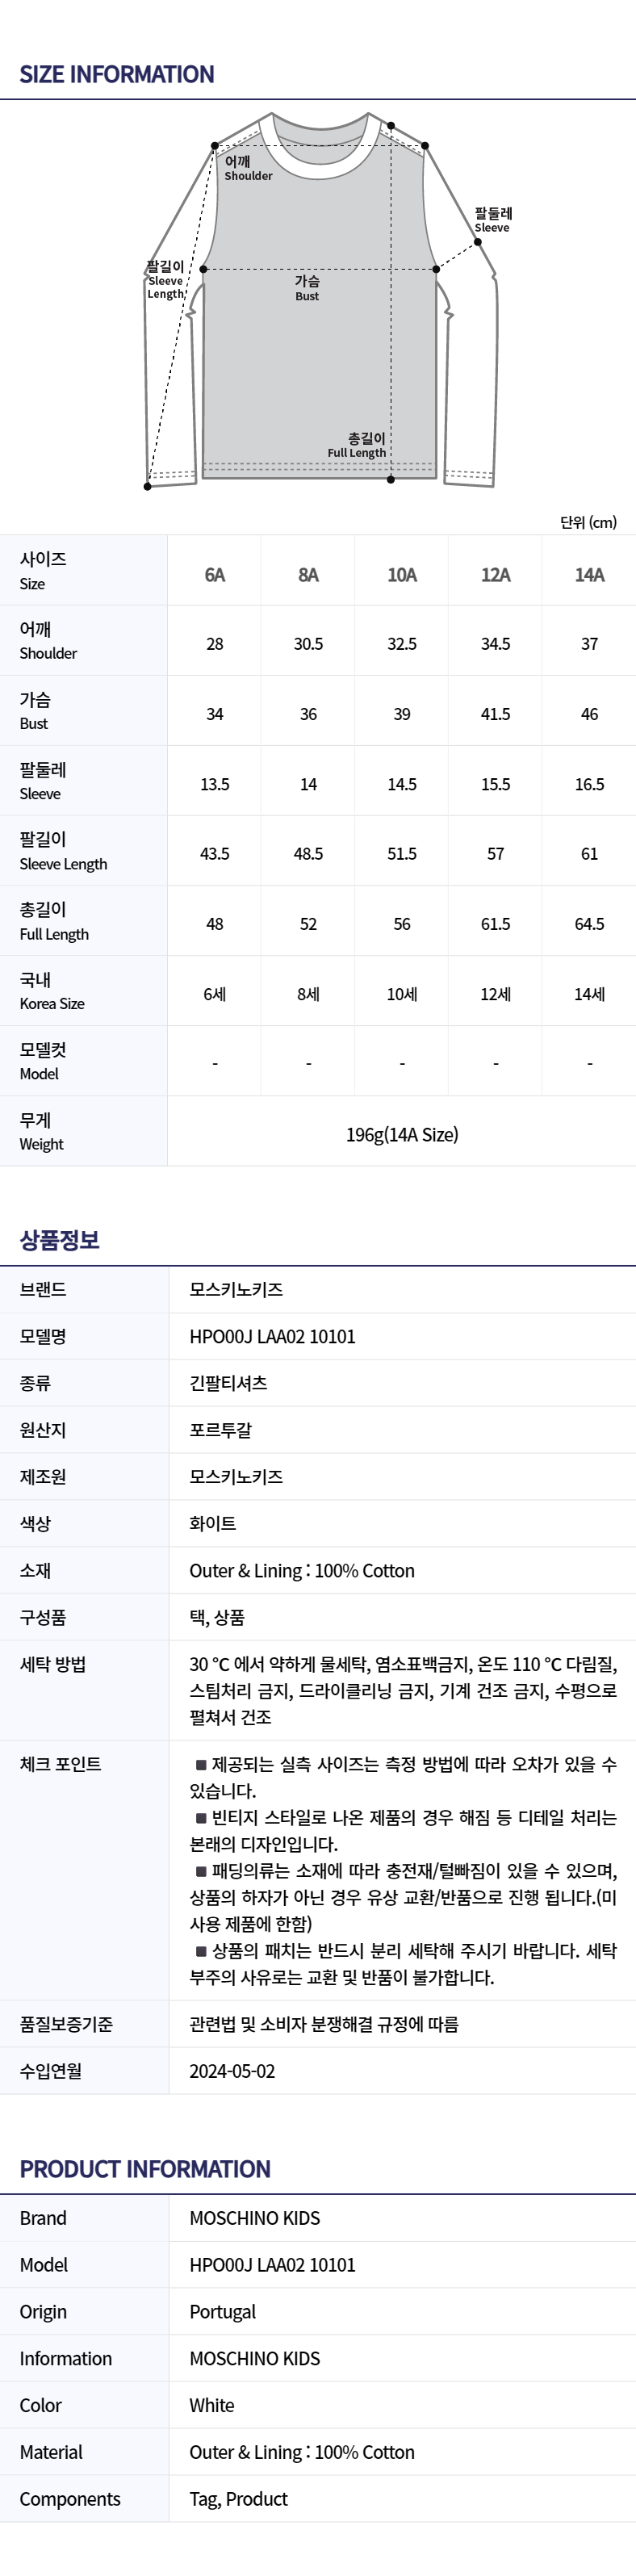Click the Tag, Product components value
This screenshot has height=2576, width=636.
tap(238, 2499)
